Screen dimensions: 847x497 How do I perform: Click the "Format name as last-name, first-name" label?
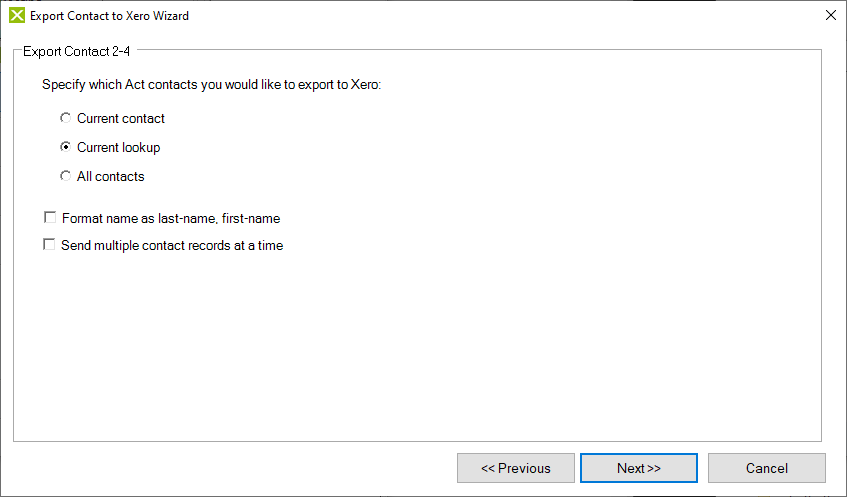pyautogui.click(x=171, y=218)
